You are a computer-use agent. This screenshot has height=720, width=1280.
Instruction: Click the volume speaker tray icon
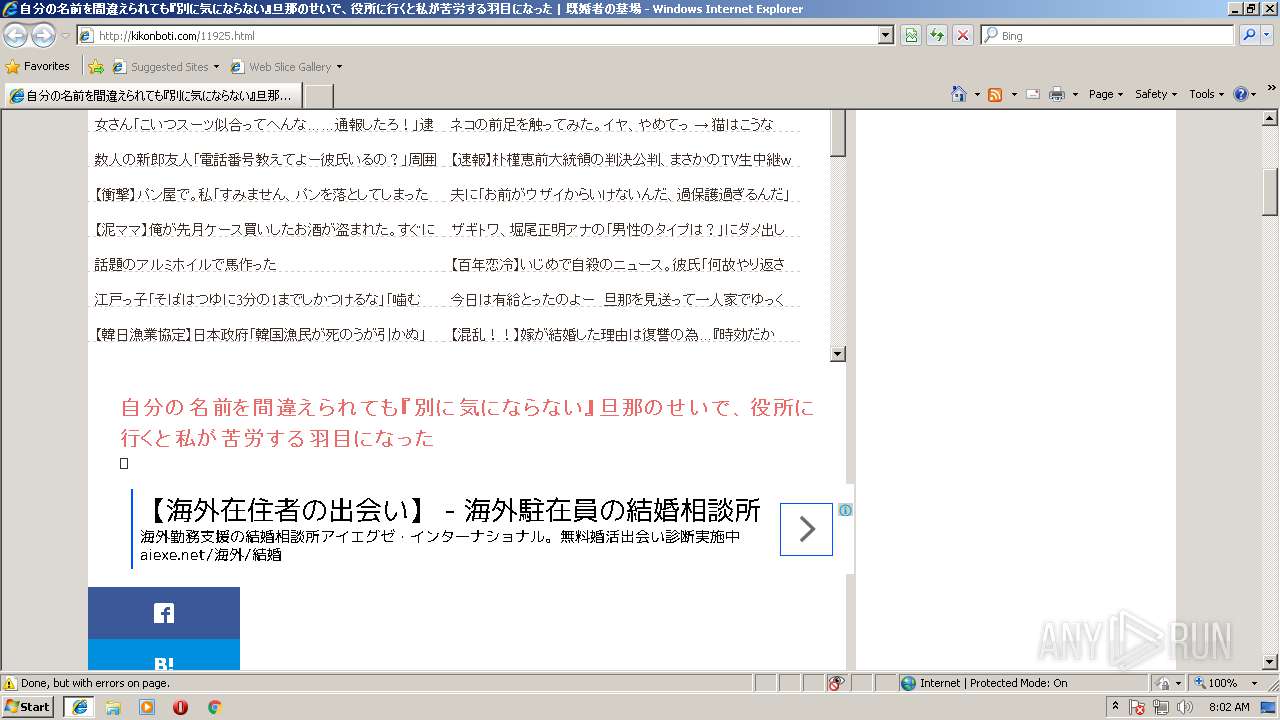click(1185, 707)
